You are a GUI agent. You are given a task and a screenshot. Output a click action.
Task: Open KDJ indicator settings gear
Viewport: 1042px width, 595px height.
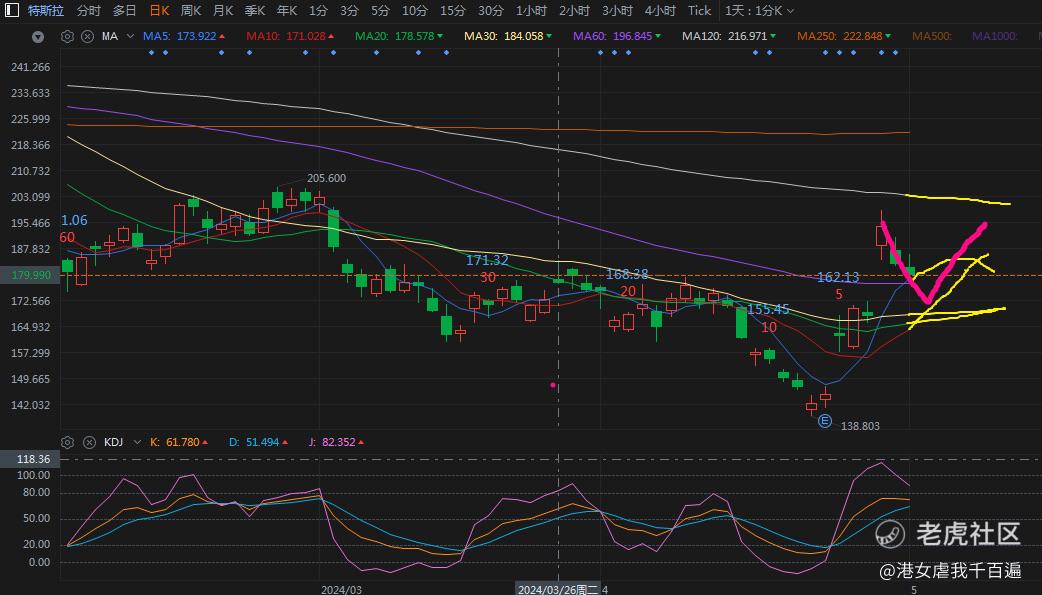67,442
